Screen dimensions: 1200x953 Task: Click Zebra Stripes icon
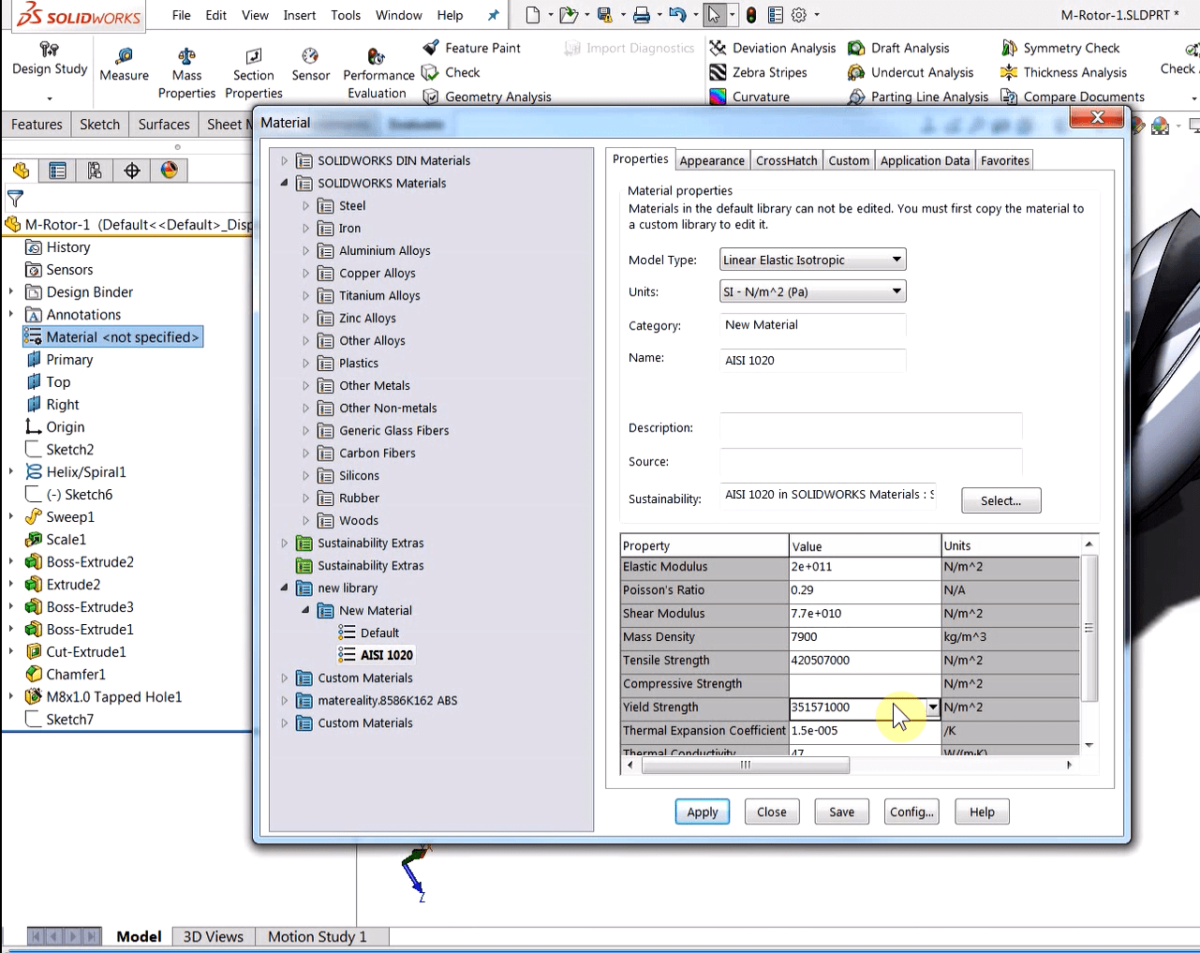[x=717, y=73]
